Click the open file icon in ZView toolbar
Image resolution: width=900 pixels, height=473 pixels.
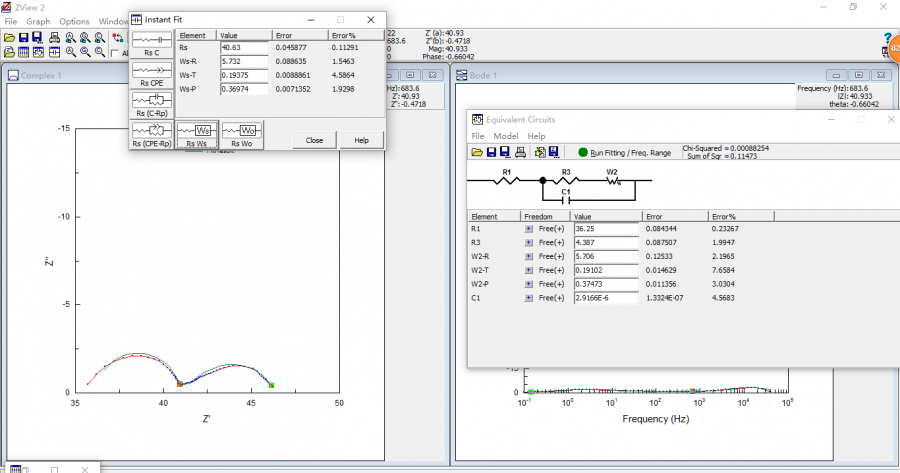point(9,37)
